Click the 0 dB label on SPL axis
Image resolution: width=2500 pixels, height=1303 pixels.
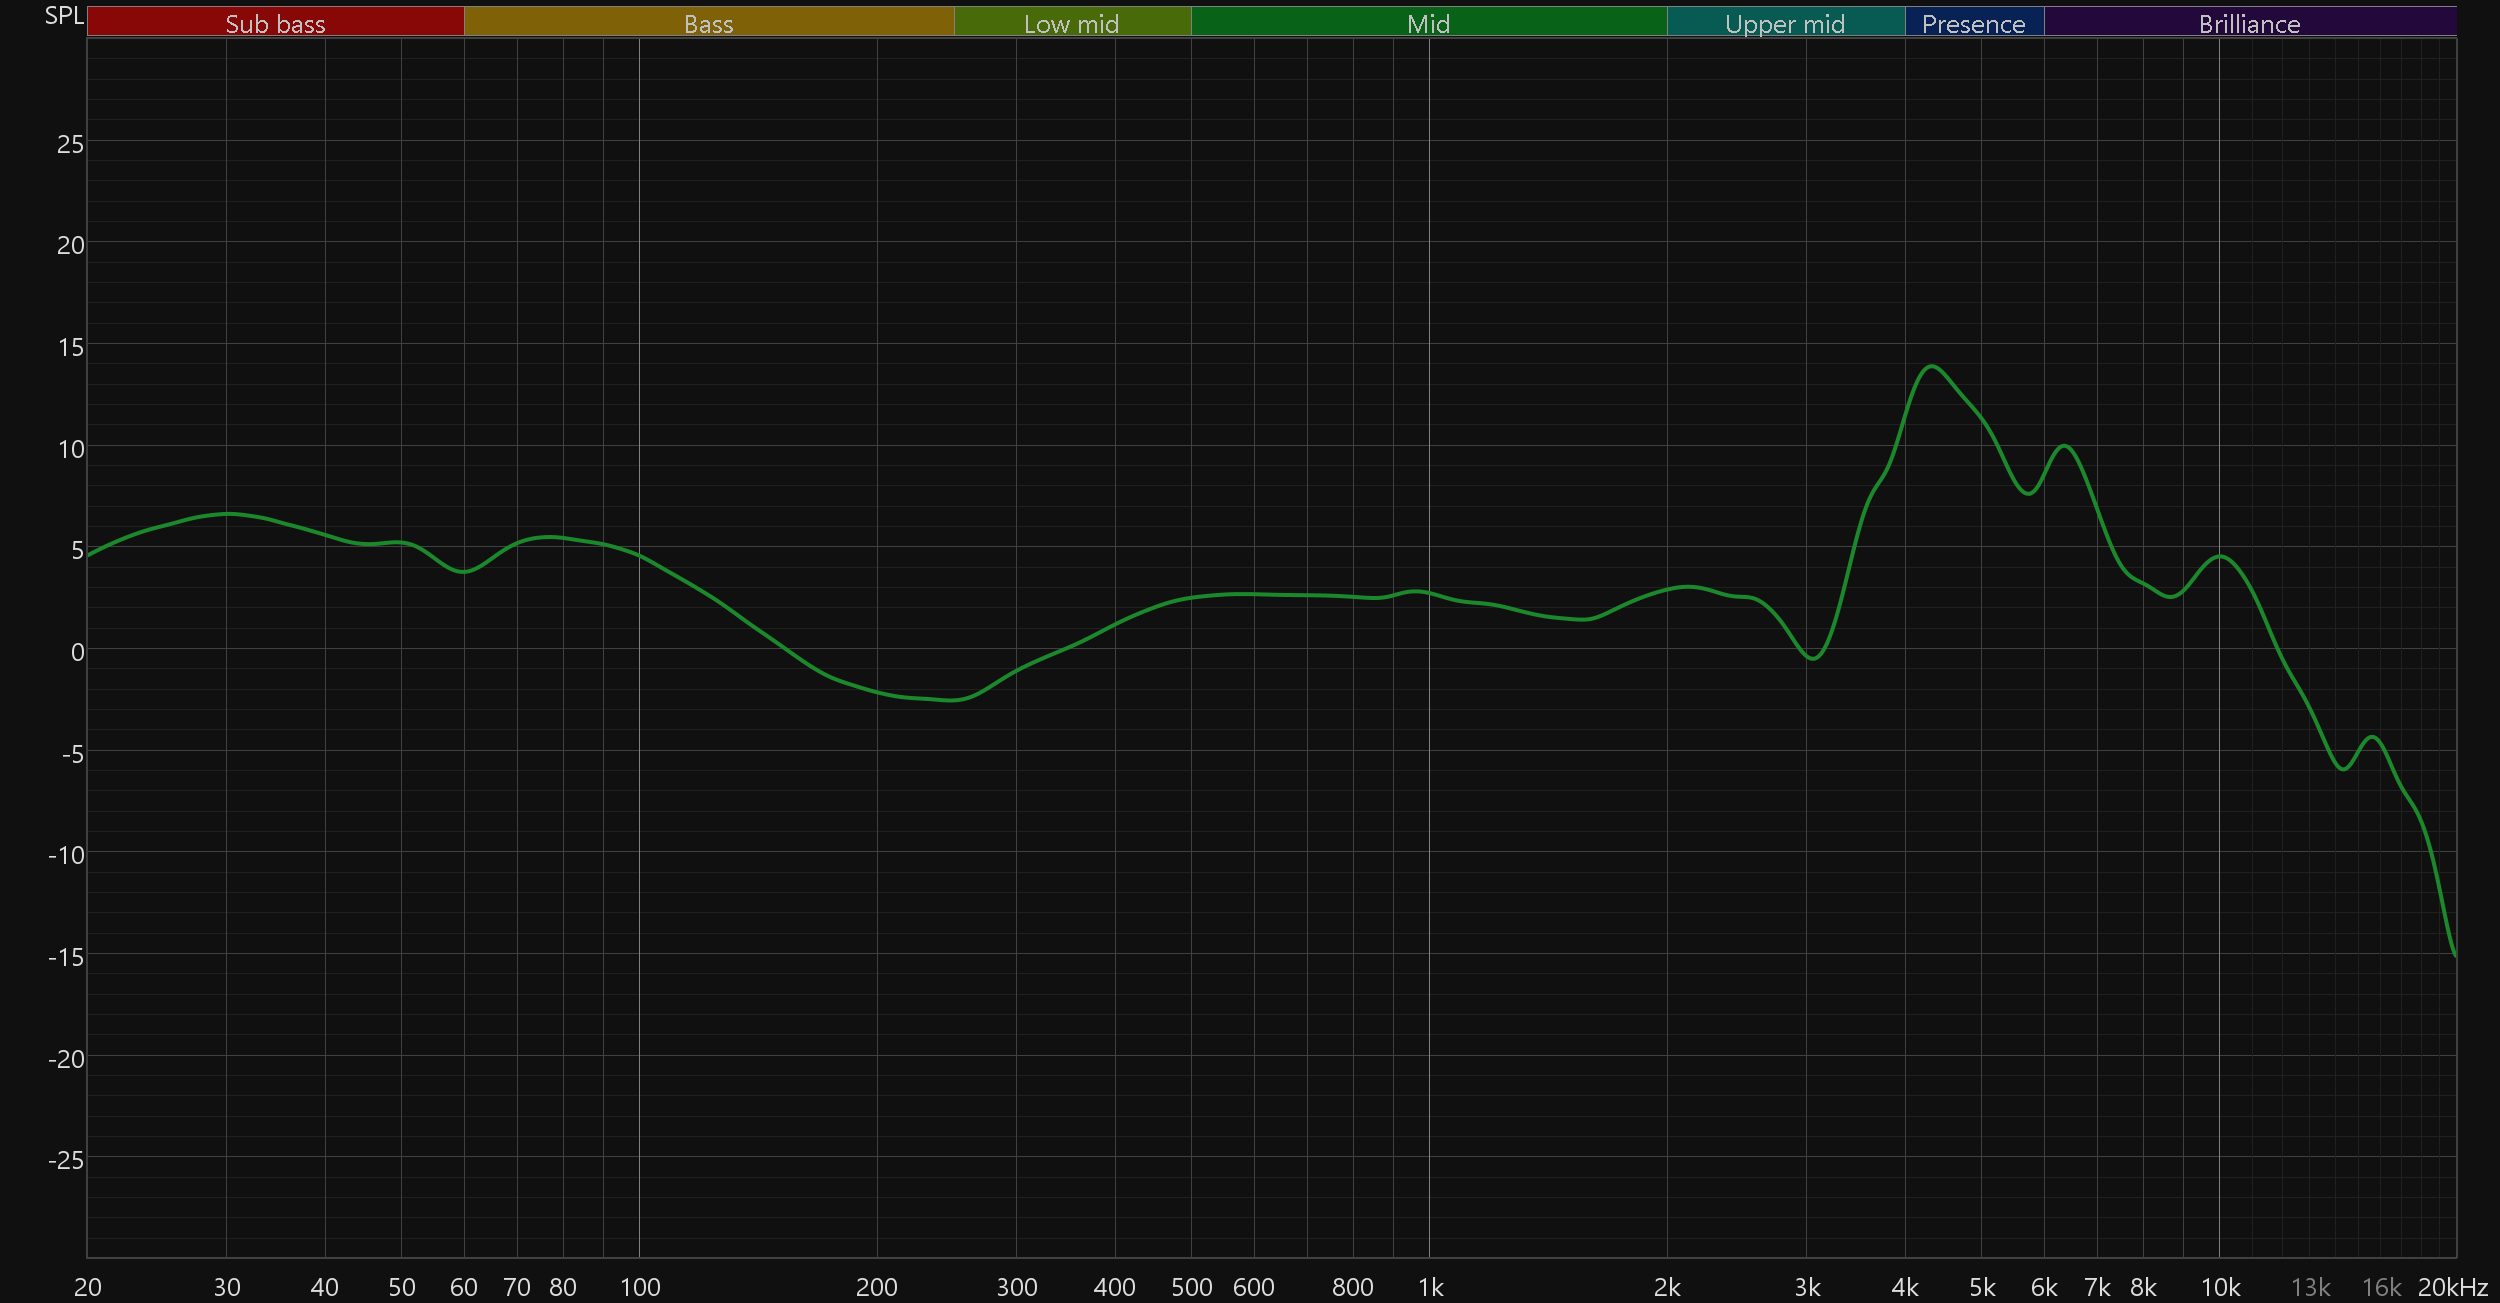point(77,652)
